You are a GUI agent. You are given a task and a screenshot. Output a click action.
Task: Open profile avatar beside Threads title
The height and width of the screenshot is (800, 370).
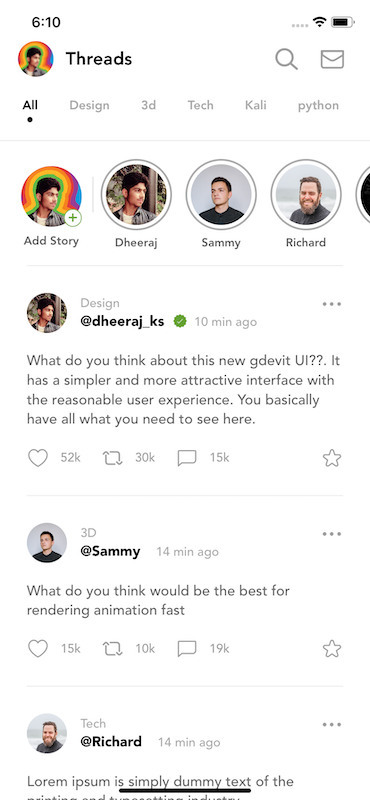(x=36, y=59)
